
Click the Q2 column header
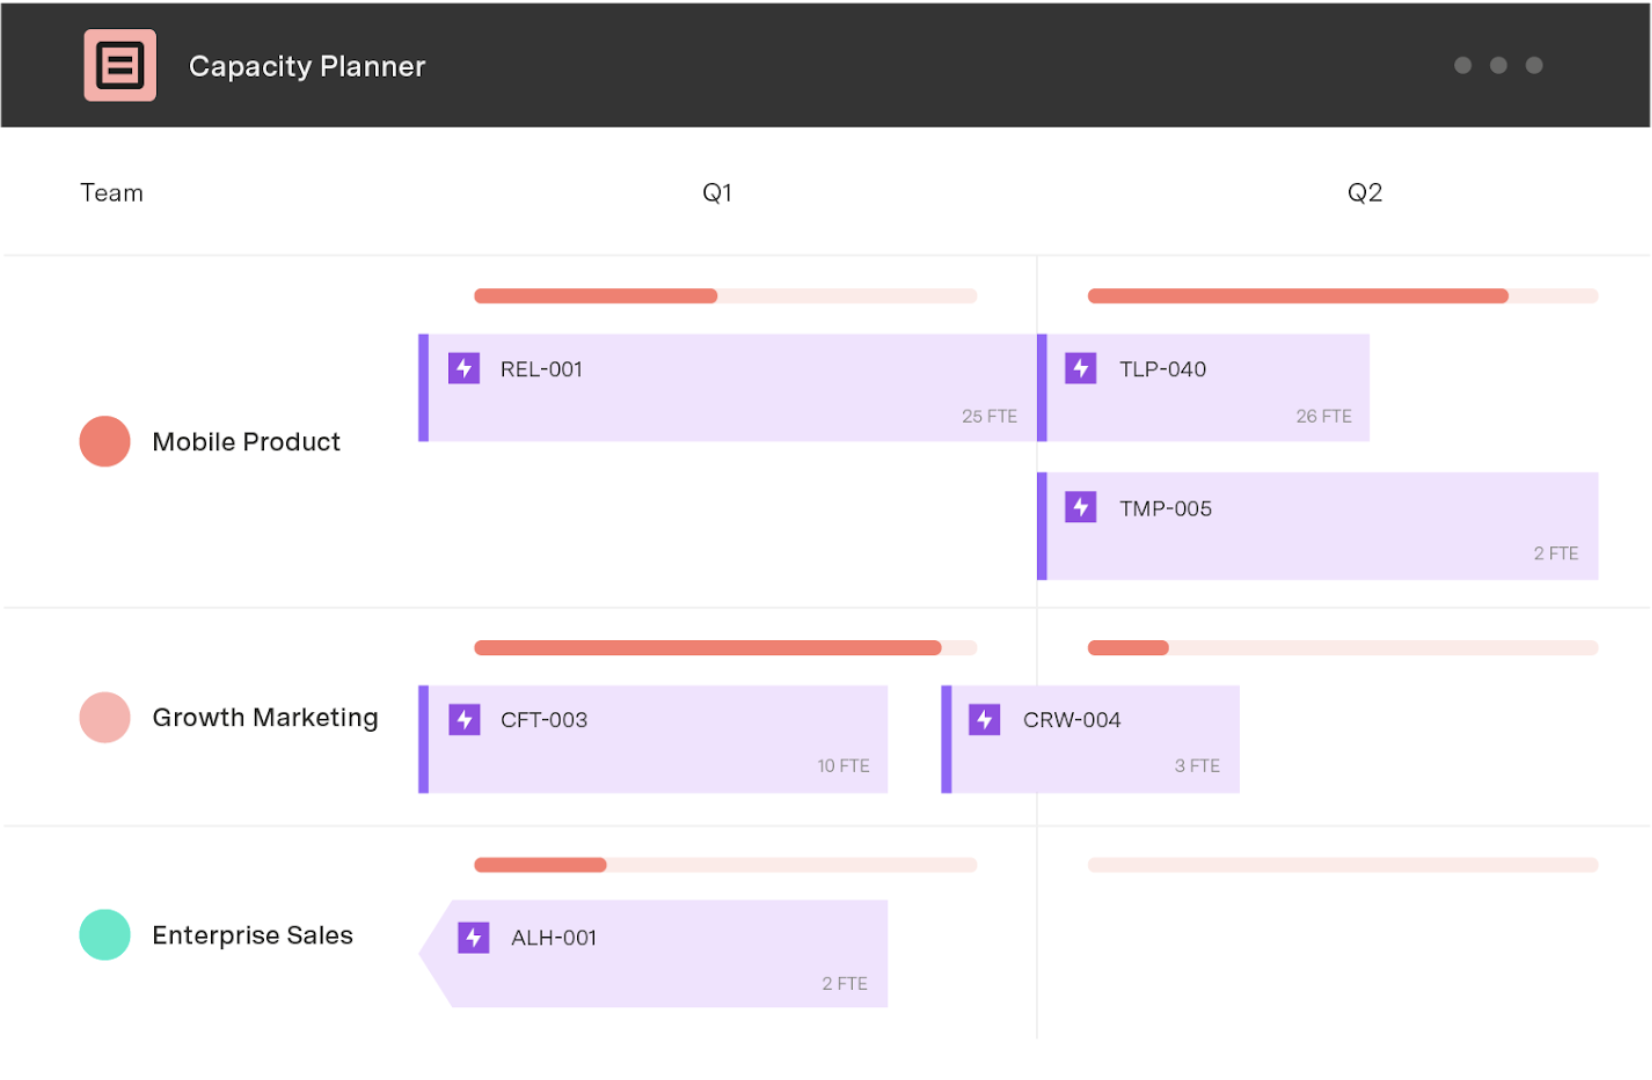pos(1365,193)
